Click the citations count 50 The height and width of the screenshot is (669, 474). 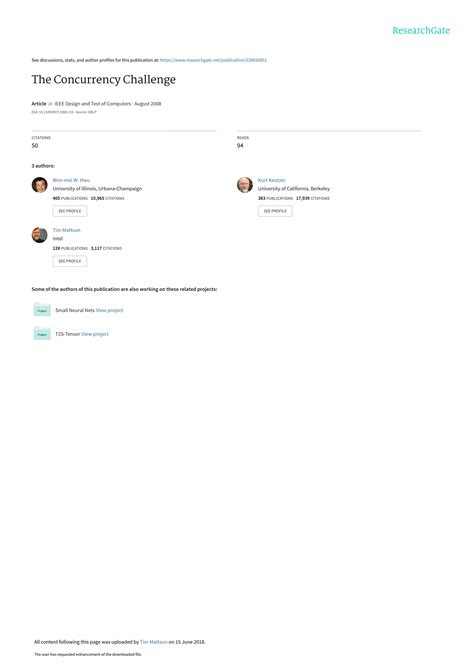(x=35, y=145)
